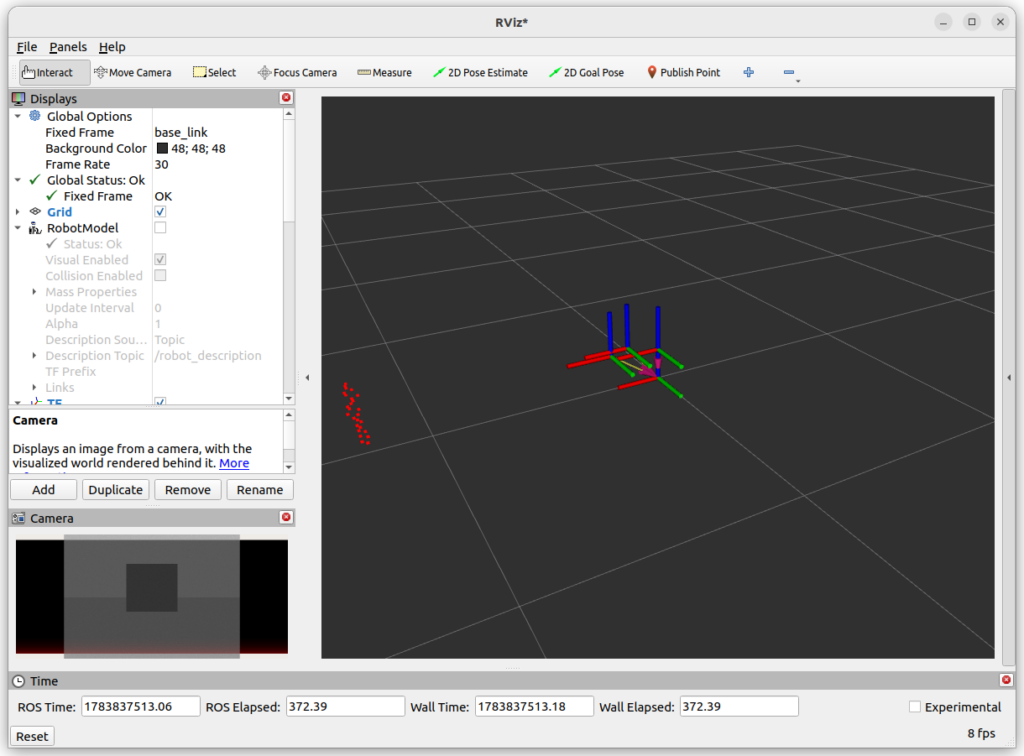Click the Displays tree scroll down arrow

tap(289, 398)
